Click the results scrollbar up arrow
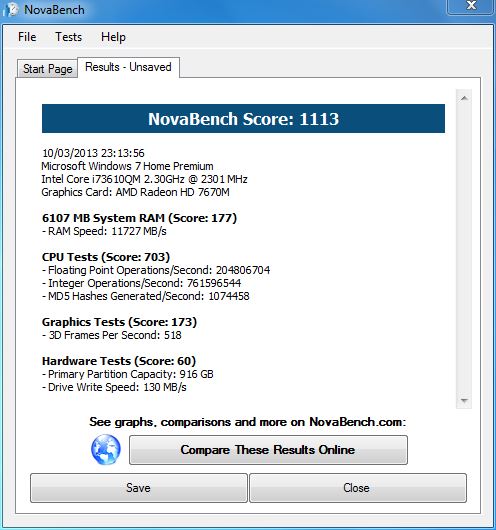496x530 pixels. pyautogui.click(x=464, y=98)
